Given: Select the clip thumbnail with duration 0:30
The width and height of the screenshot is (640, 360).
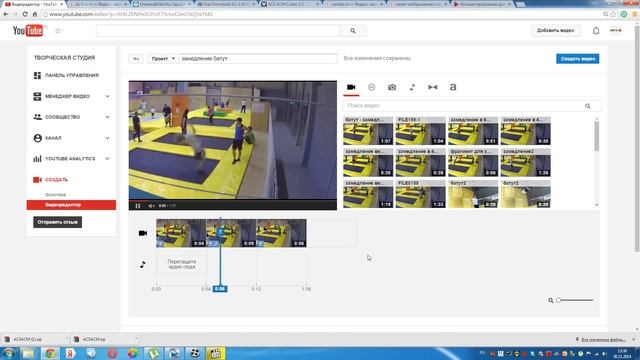Looking at the screenshot, I should [525, 131].
